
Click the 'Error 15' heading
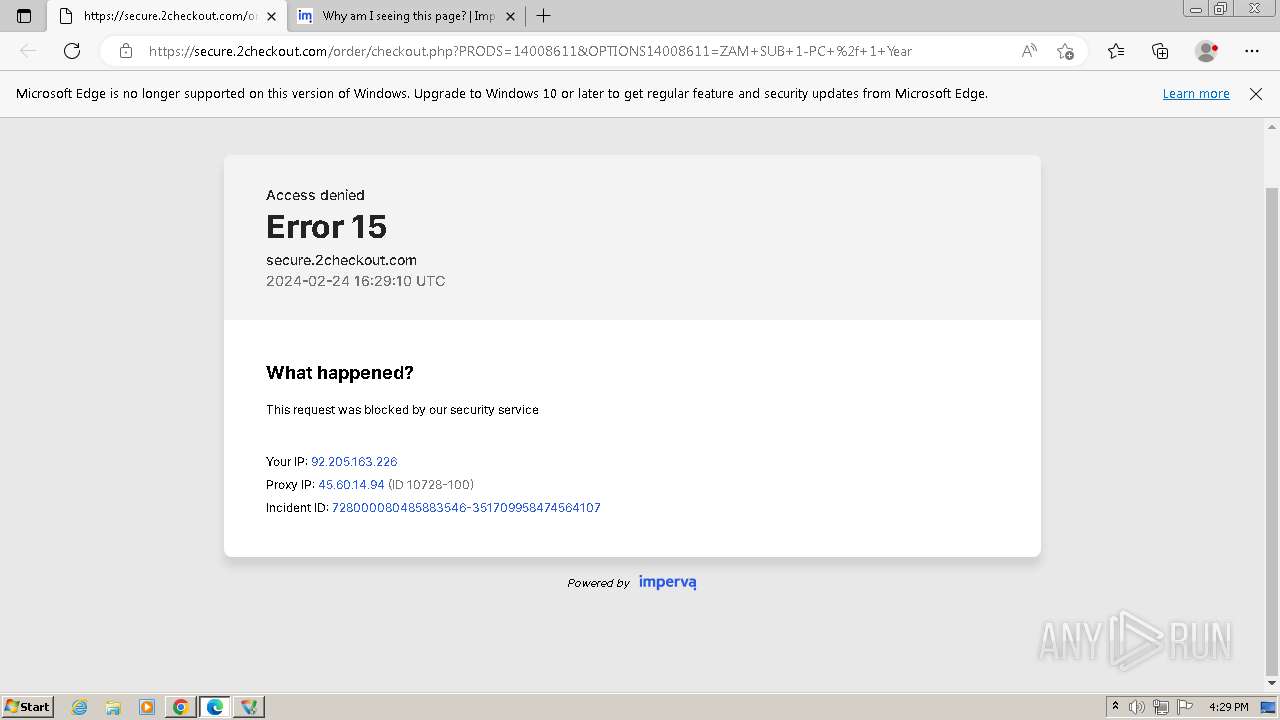click(x=326, y=227)
